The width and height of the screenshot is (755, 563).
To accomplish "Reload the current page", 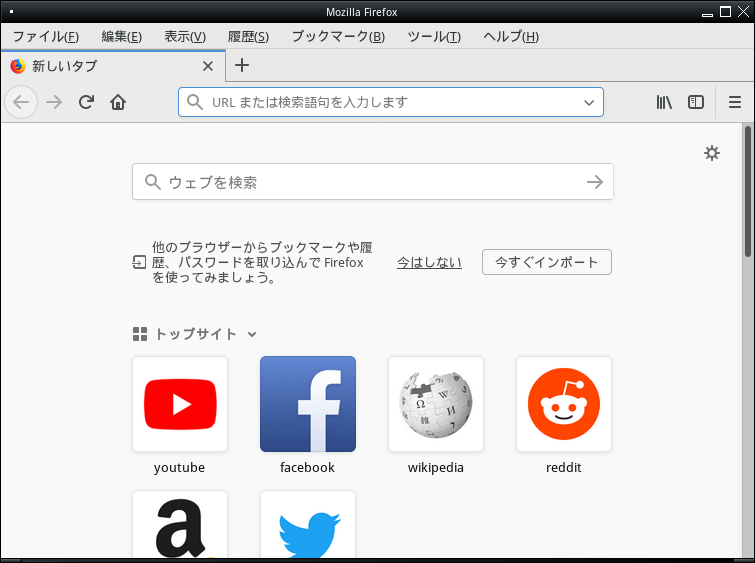I will [86, 102].
